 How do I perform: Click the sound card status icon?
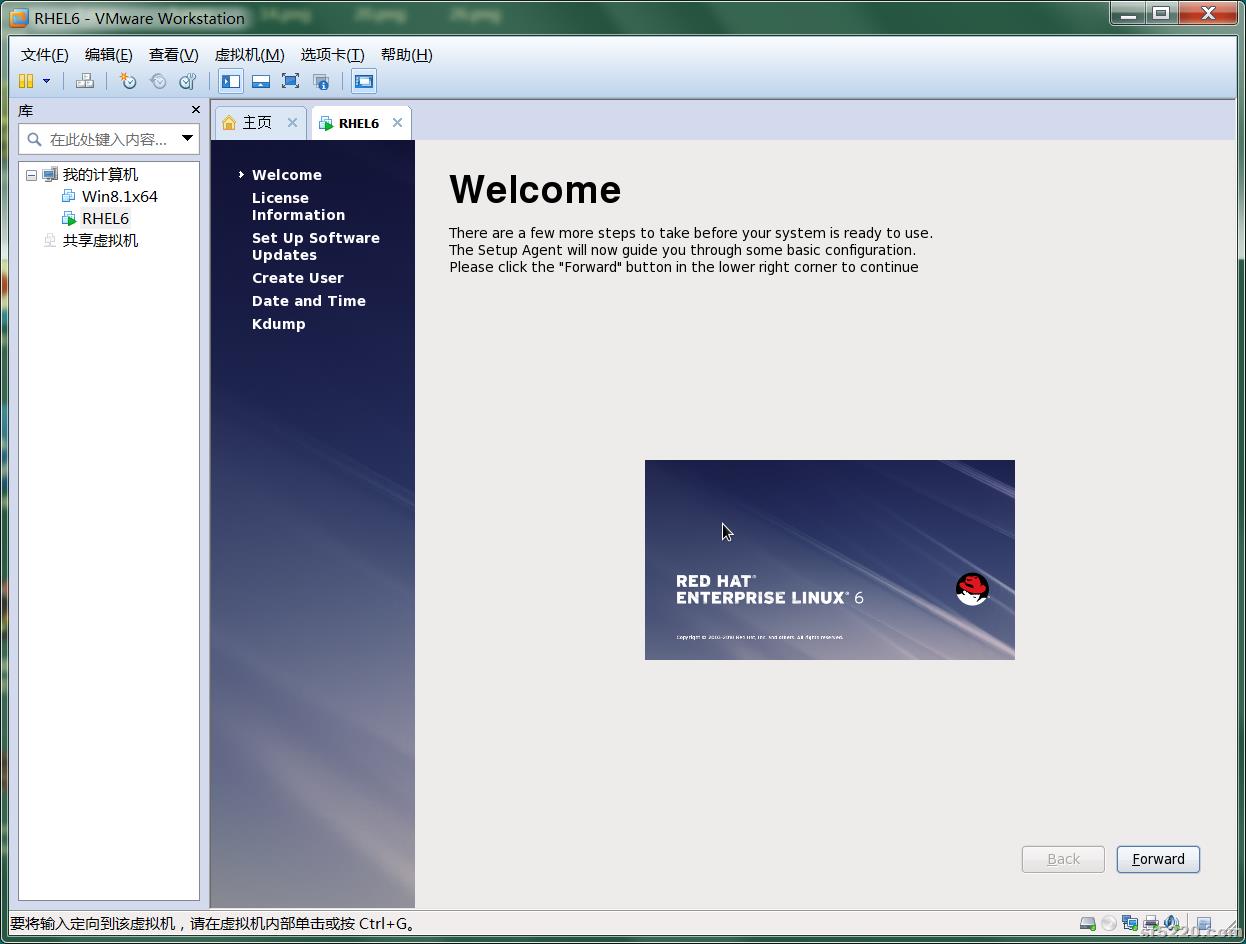click(x=1171, y=923)
